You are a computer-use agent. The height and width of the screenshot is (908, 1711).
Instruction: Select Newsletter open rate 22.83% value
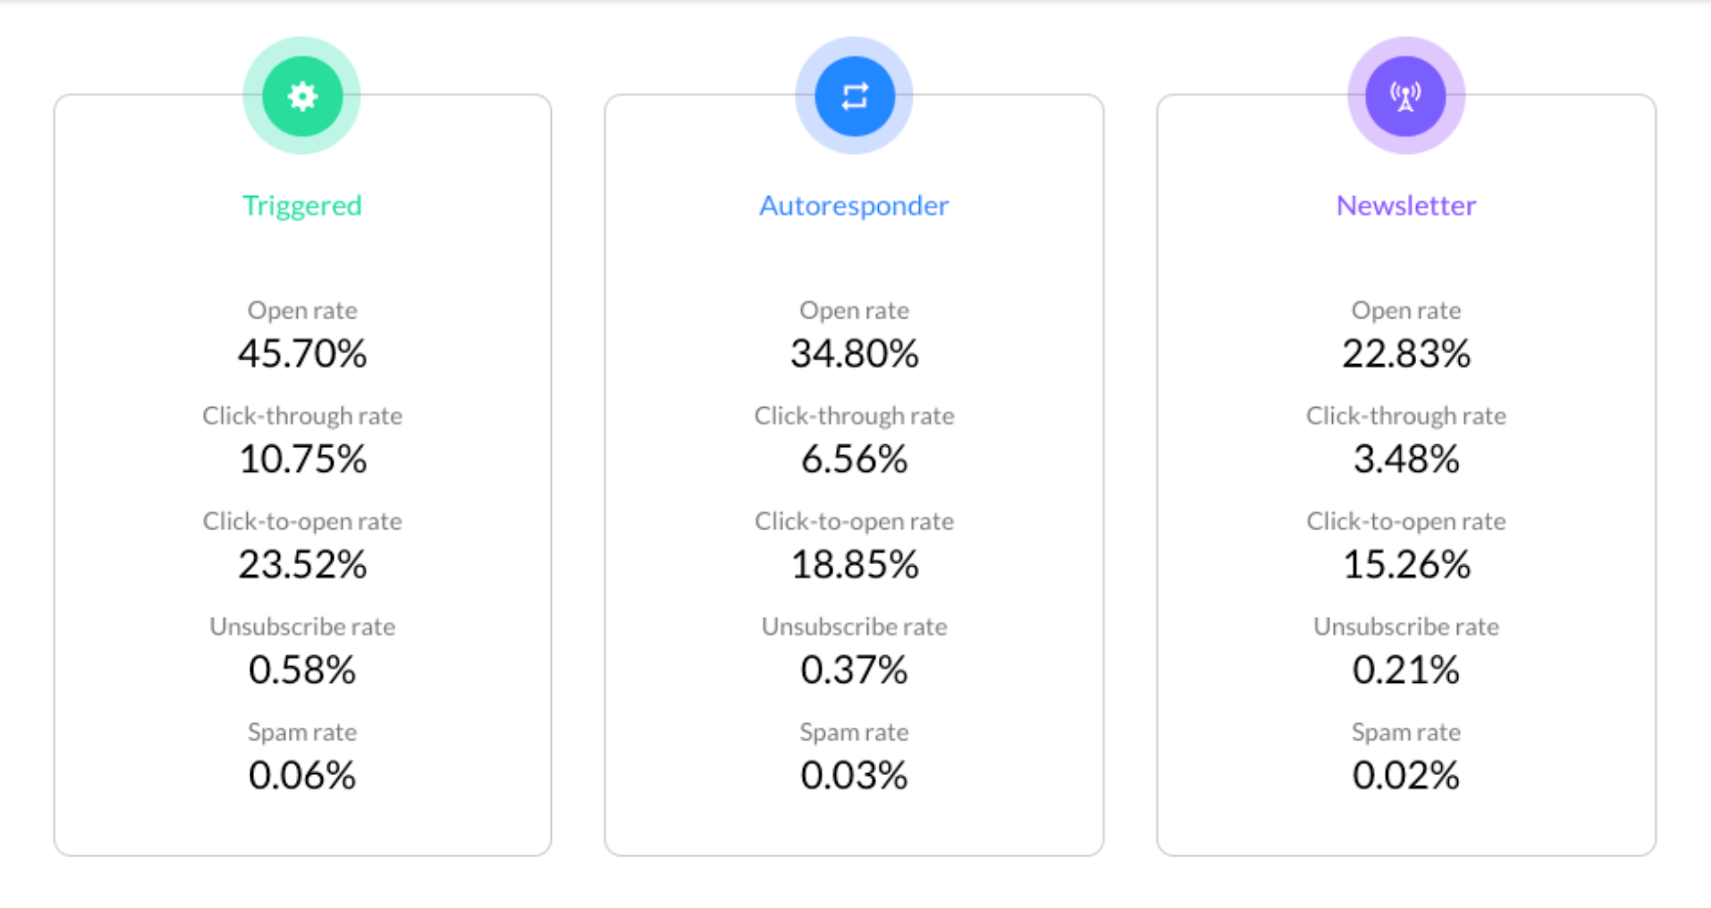point(1406,354)
